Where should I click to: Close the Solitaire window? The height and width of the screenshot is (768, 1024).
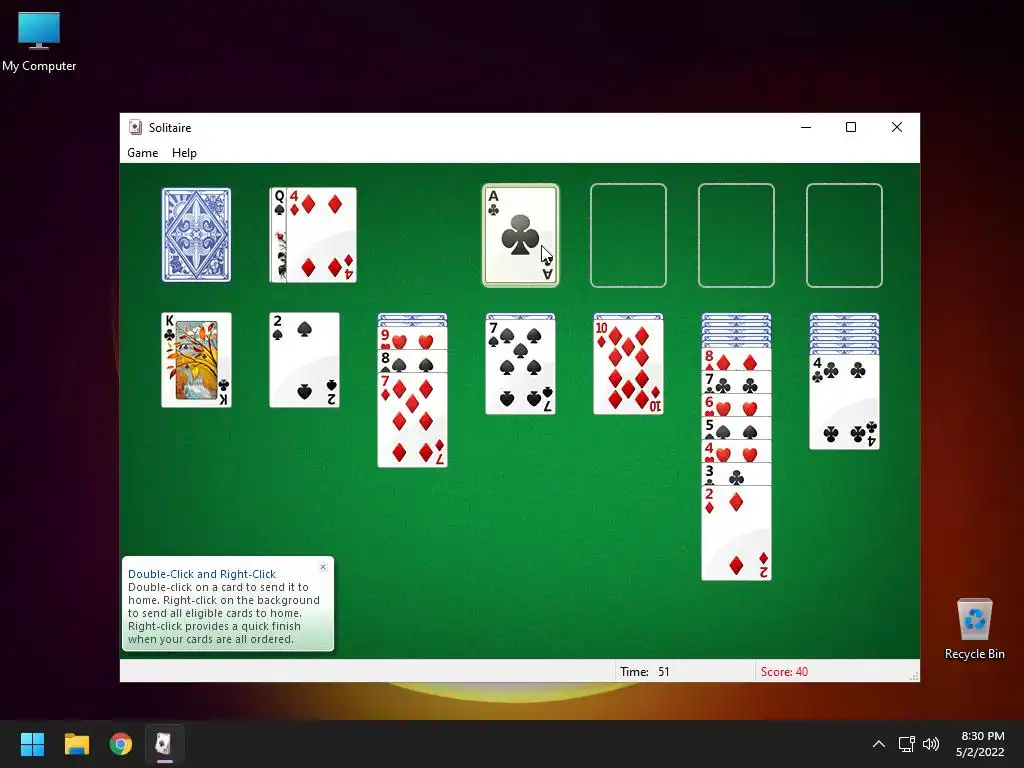[897, 127]
